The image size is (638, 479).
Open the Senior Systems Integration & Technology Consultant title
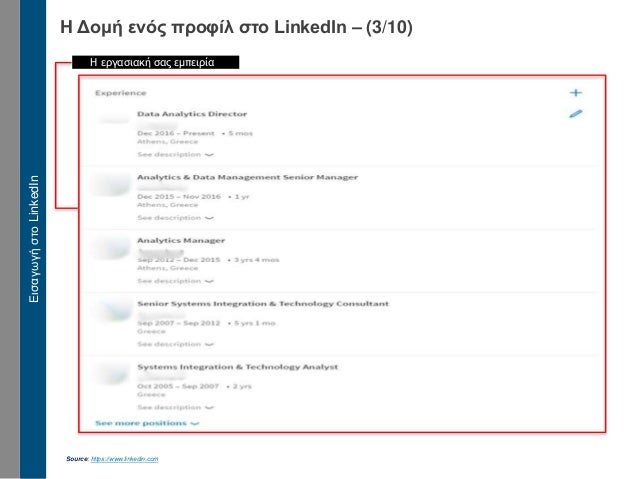tap(263, 303)
